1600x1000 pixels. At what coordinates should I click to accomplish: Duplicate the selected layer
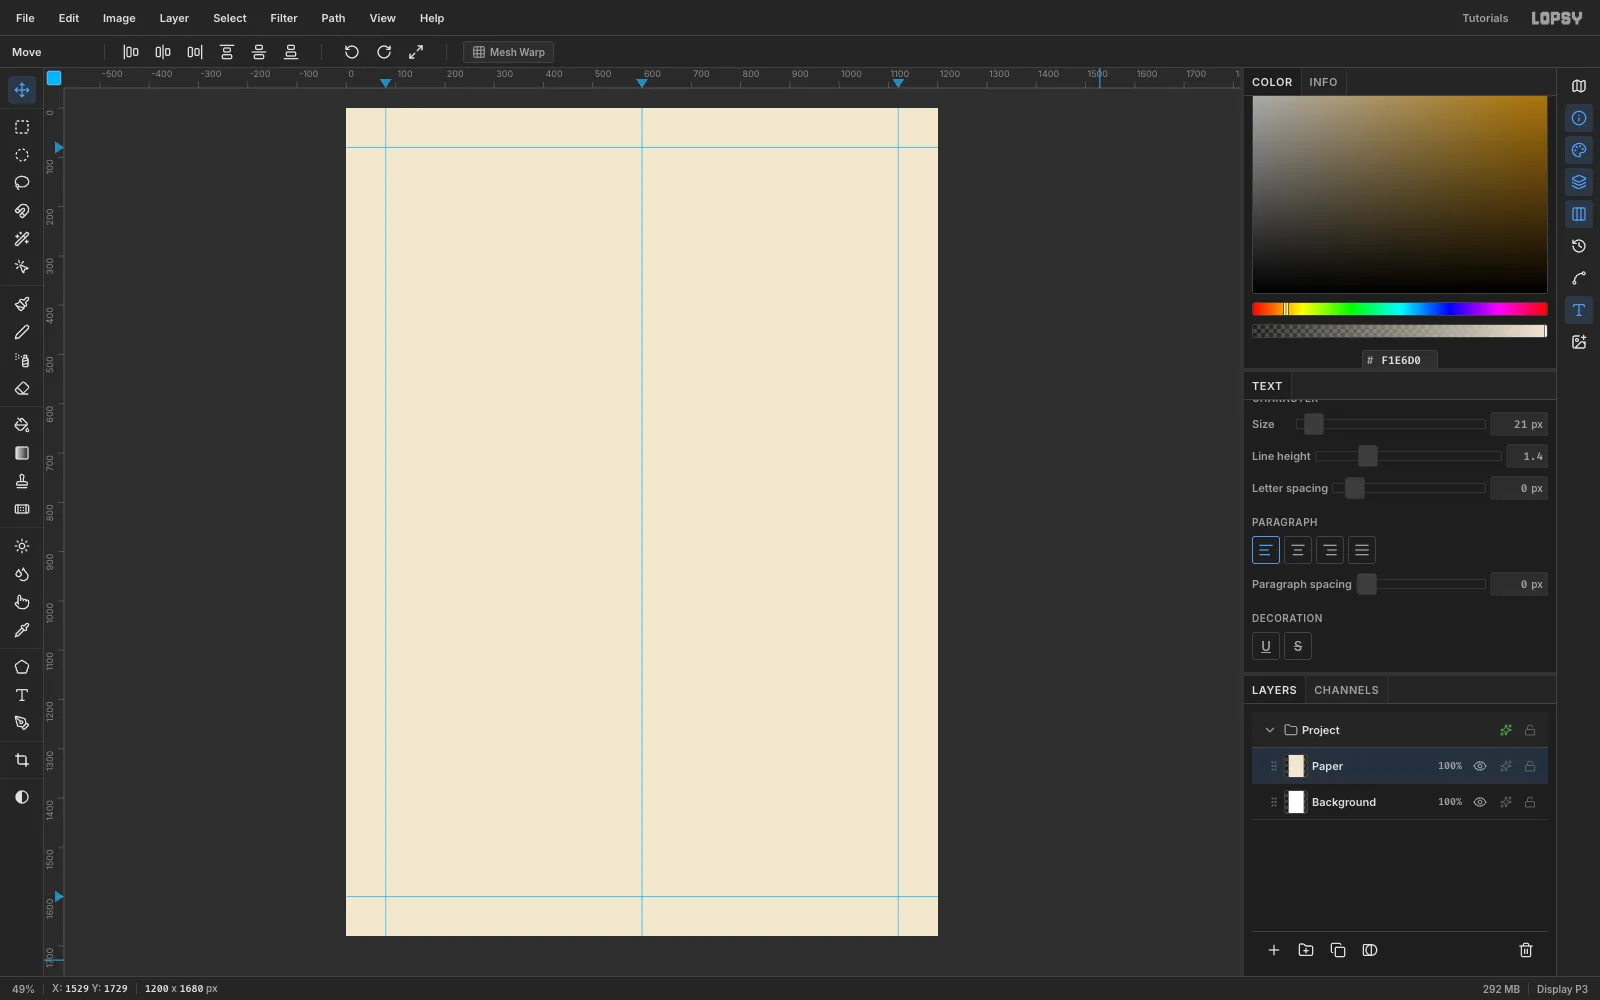1338,950
